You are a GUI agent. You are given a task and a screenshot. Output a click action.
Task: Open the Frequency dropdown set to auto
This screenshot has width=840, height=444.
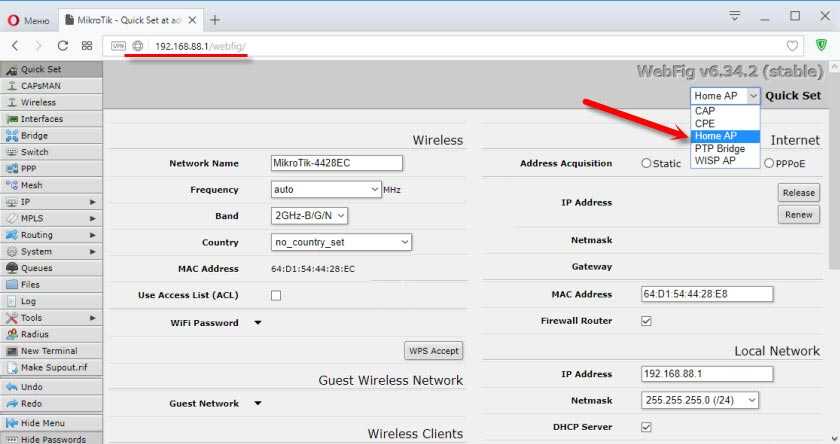point(325,189)
